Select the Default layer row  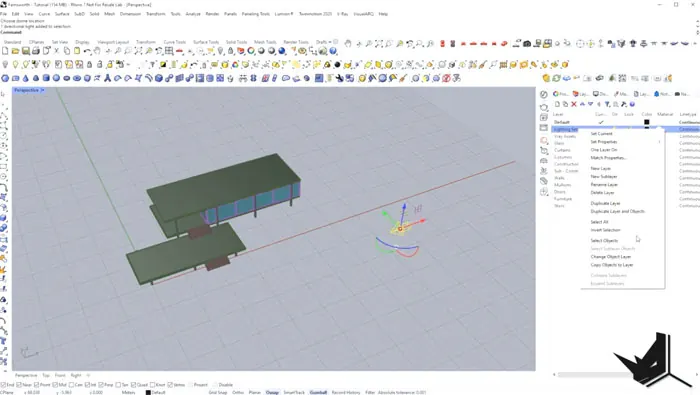pyautogui.click(x=626, y=122)
